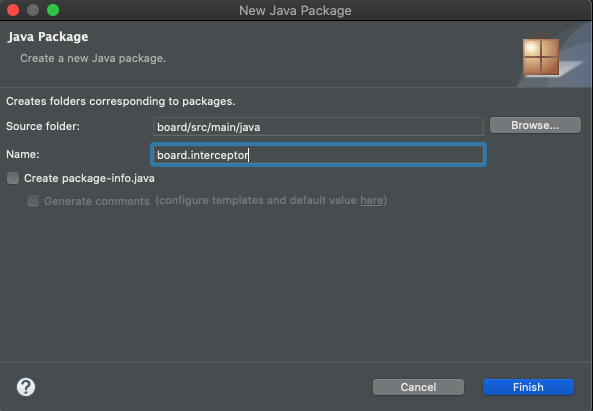Viewport: 593px width, 411px height.
Task: Enable the Create package-info.java checkbox
Action: click(x=13, y=178)
